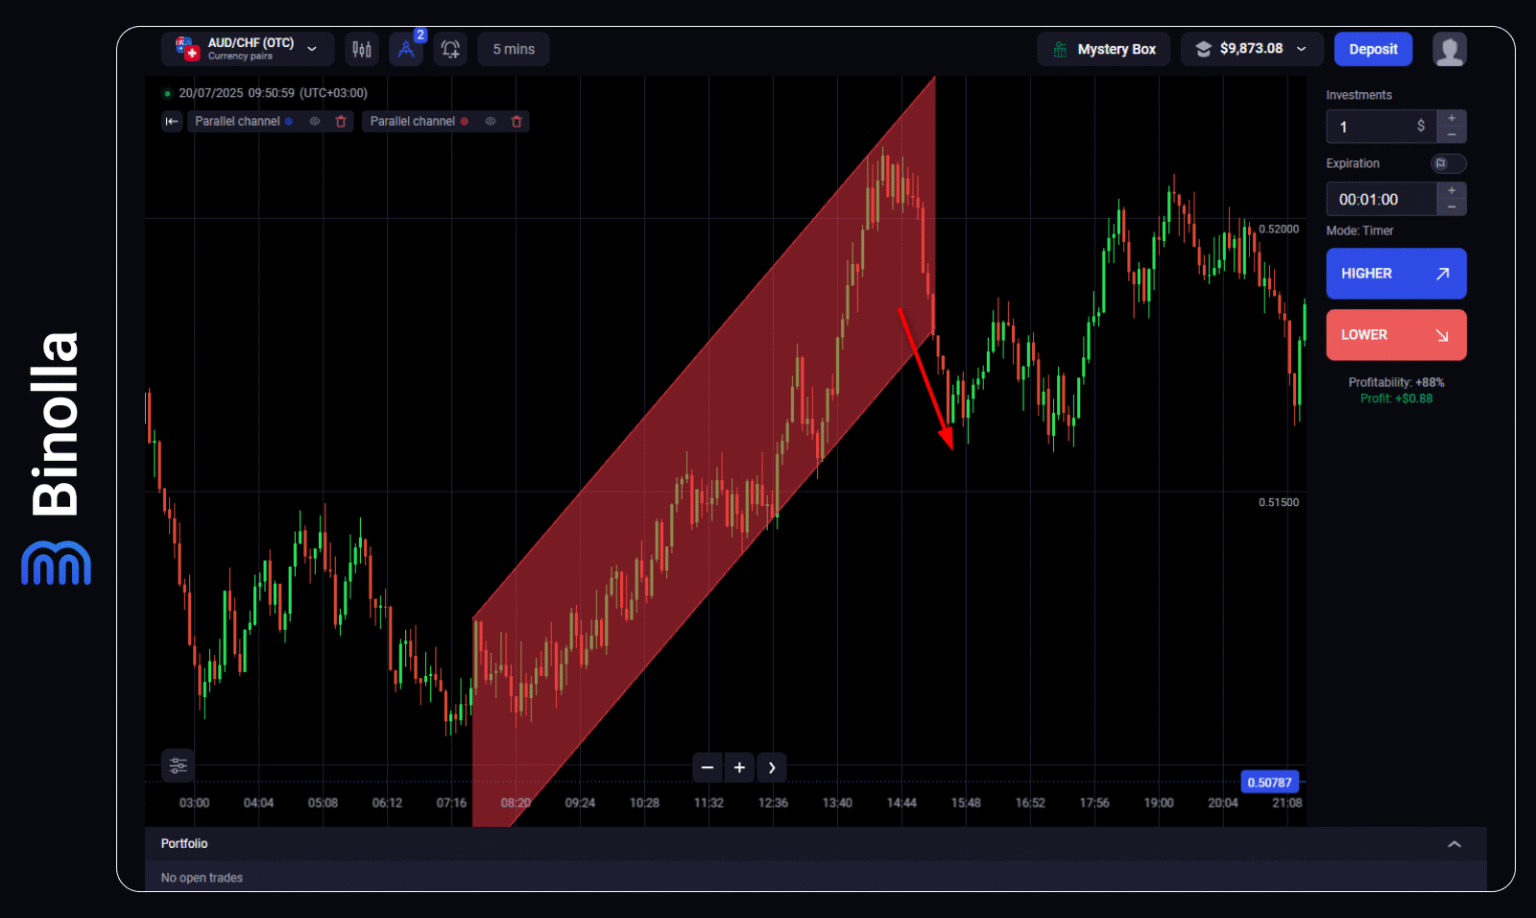Change the blue color dot of Parallel channel

point(289,121)
